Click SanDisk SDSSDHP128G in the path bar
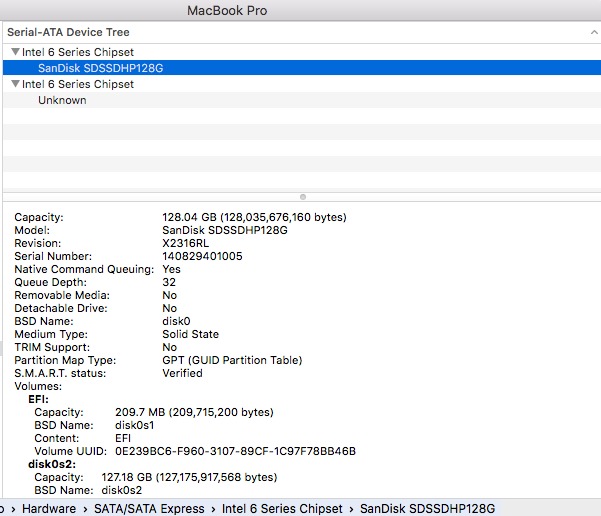This screenshot has width=601, height=516. point(427,508)
